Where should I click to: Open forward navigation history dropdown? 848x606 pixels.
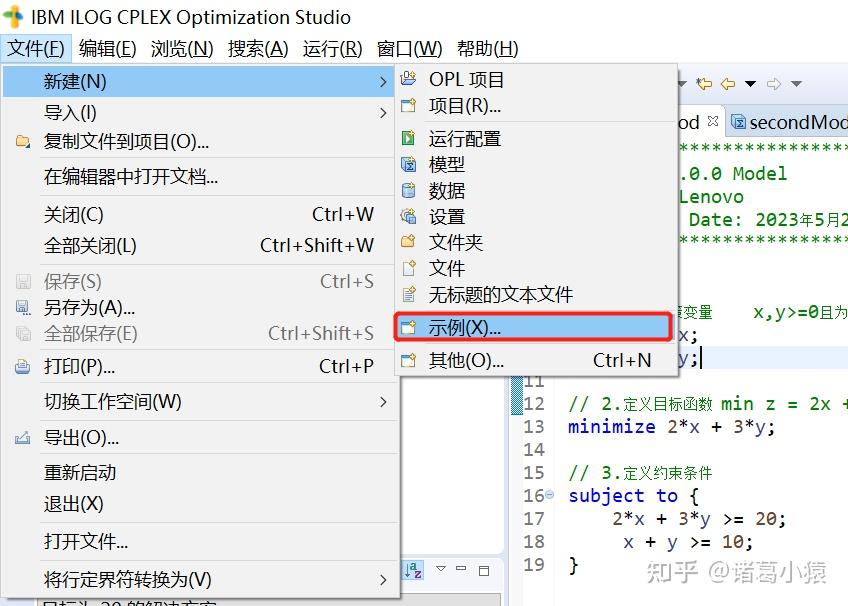796,83
